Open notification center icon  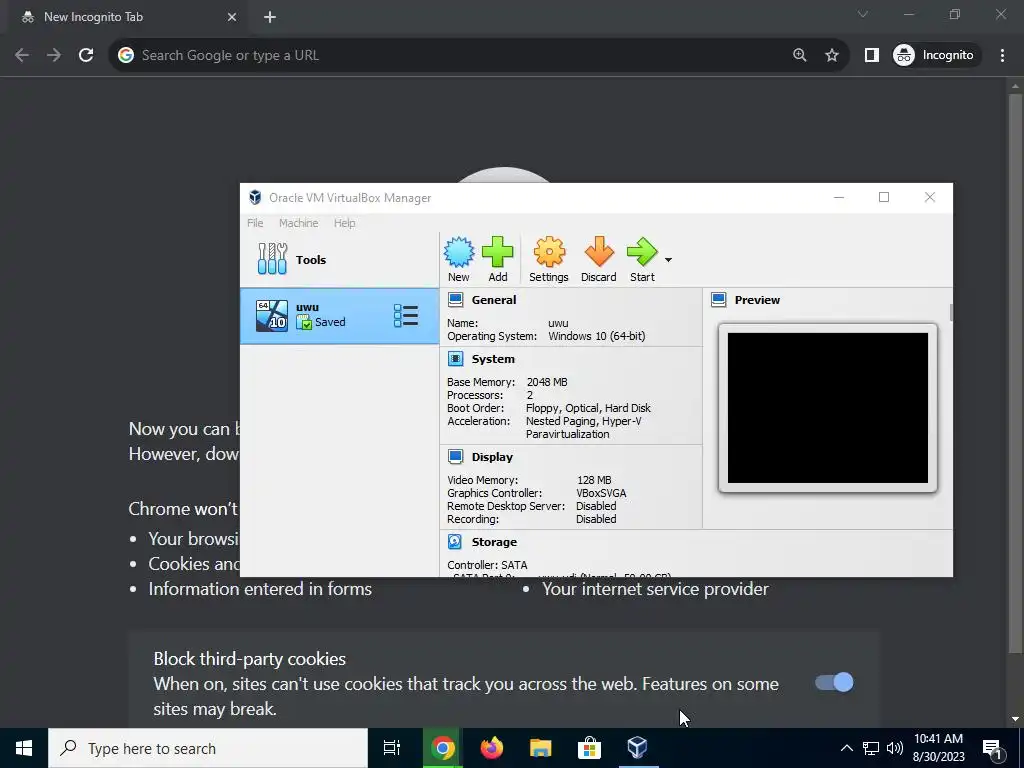(x=992, y=748)
